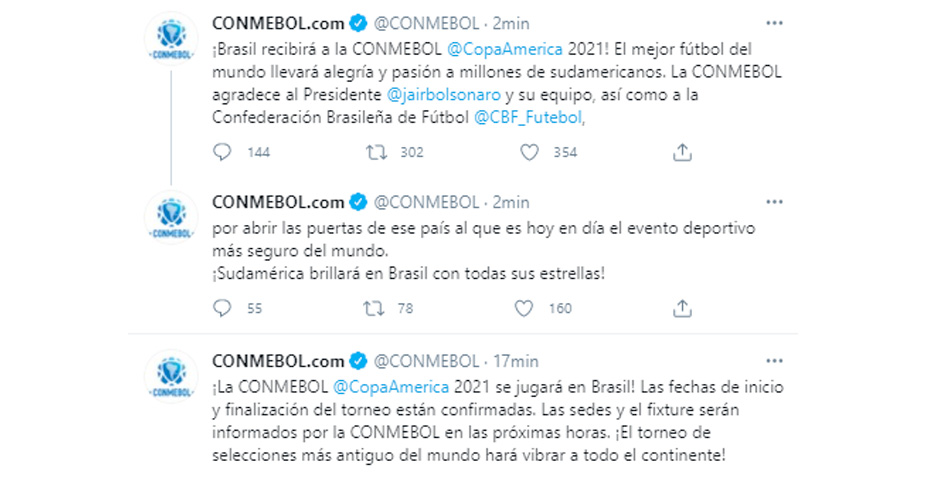Retweet the first tweet with 302 retweets
The image size is (950, 482).
(x=376, y=152)
